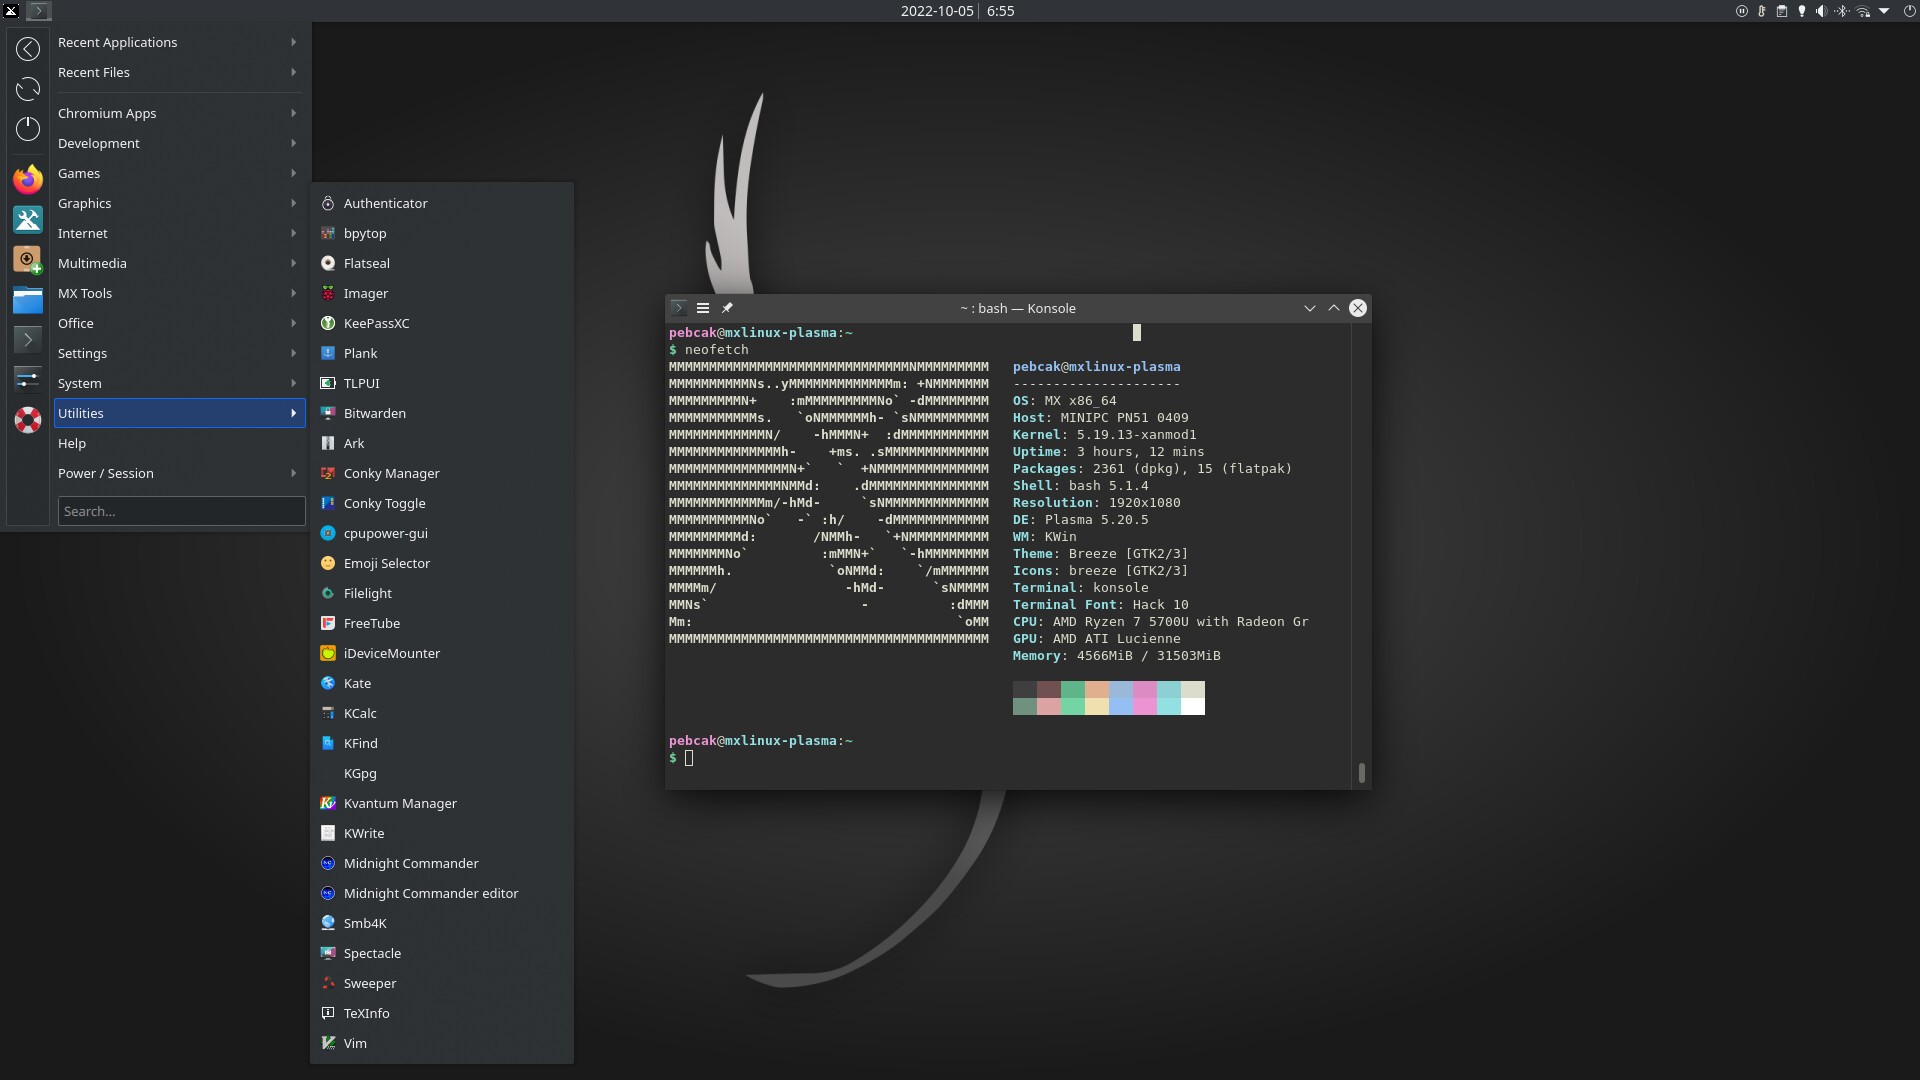Image resolution: width=1920 pixels, height=1080 pixels.
Task: Open MX Tools icon in favorites sidebar
Action: (x=28, y=219)
